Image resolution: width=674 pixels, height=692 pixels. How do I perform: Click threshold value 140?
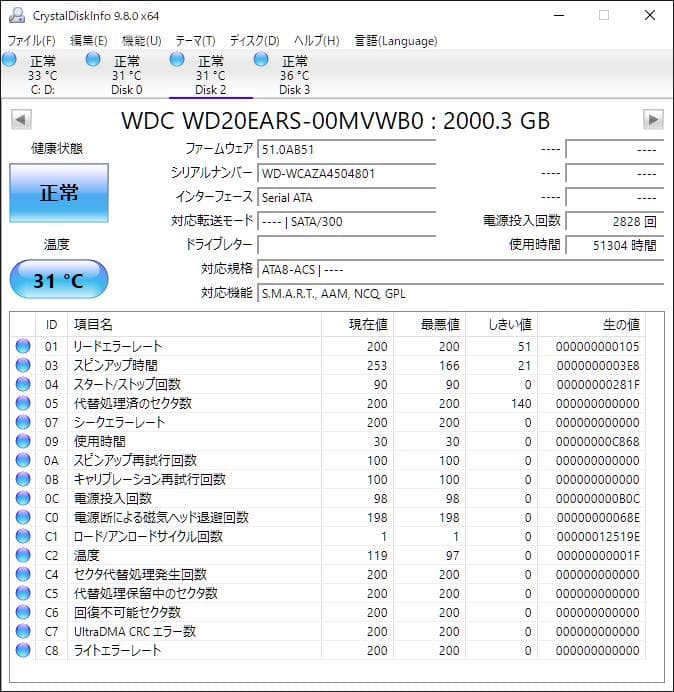[521, 403]
